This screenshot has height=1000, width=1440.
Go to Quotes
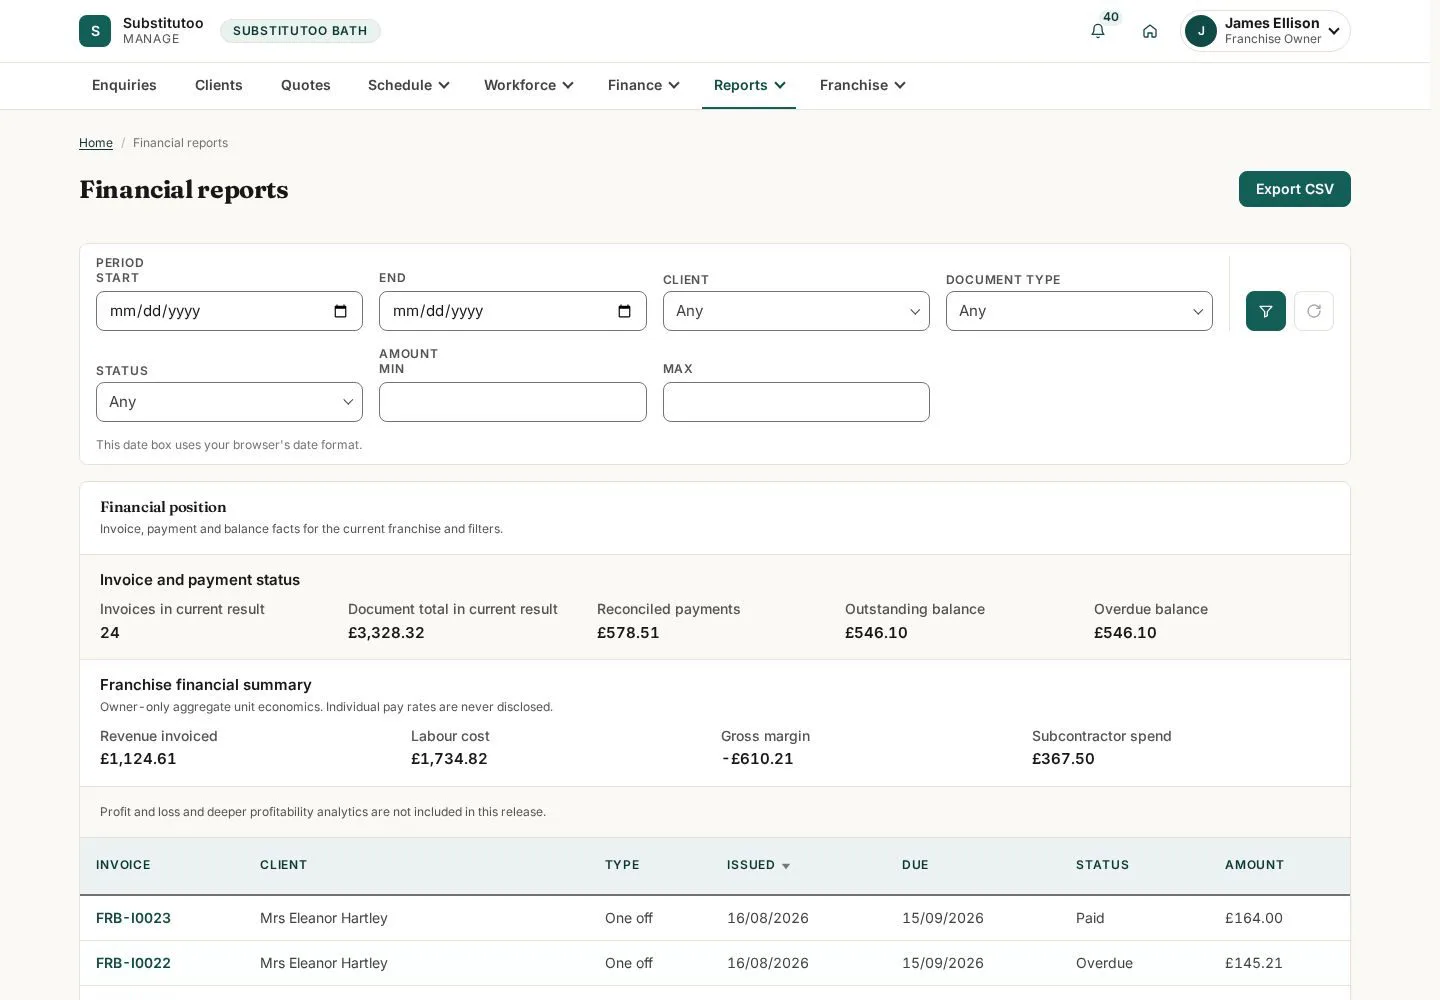pos(306,85)
